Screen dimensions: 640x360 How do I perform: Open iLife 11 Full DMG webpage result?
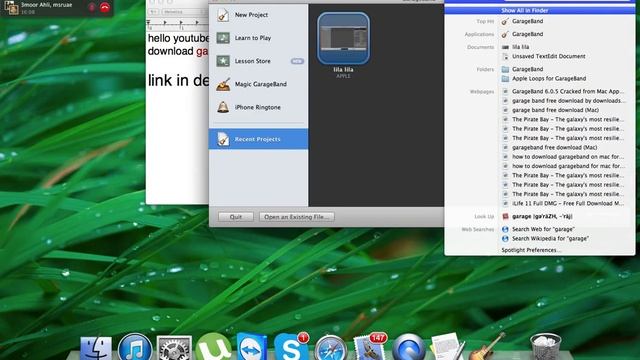point(567,203)
